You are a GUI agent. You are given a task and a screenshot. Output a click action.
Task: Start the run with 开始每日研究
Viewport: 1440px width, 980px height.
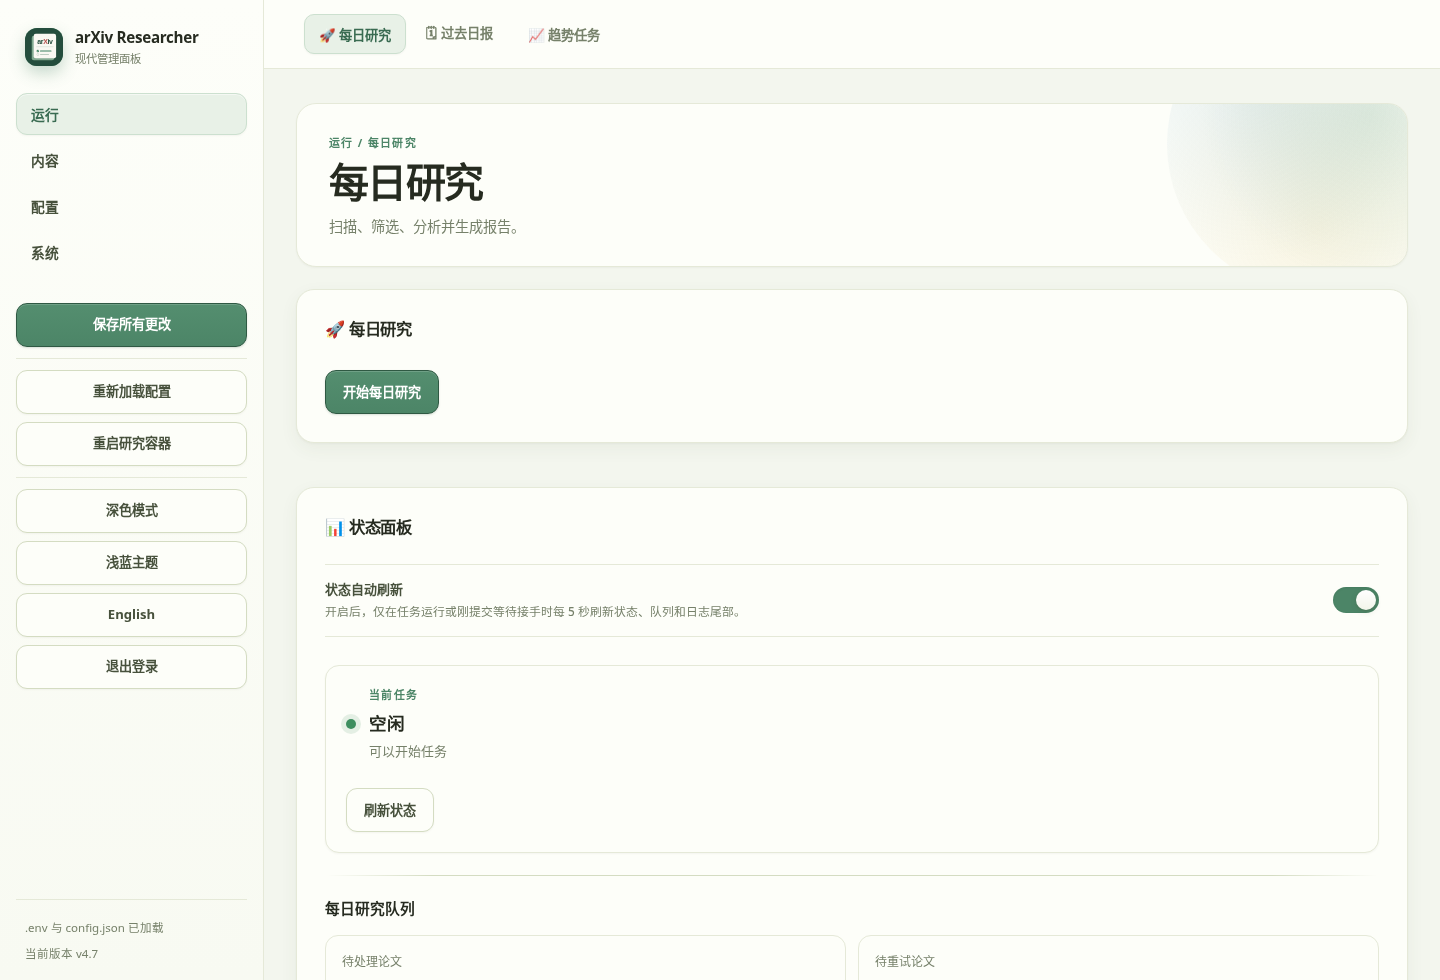click(x=382, y=392)
